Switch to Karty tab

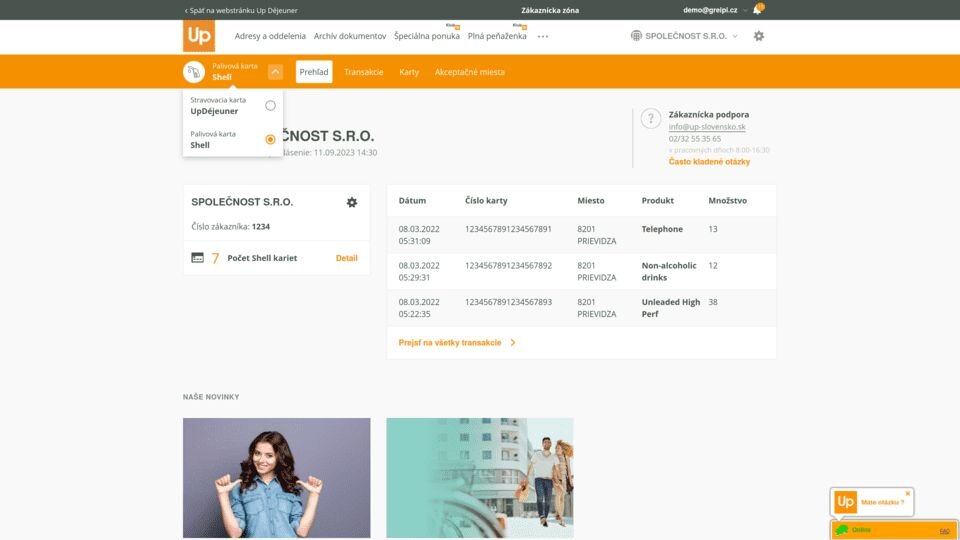(409, 72)
